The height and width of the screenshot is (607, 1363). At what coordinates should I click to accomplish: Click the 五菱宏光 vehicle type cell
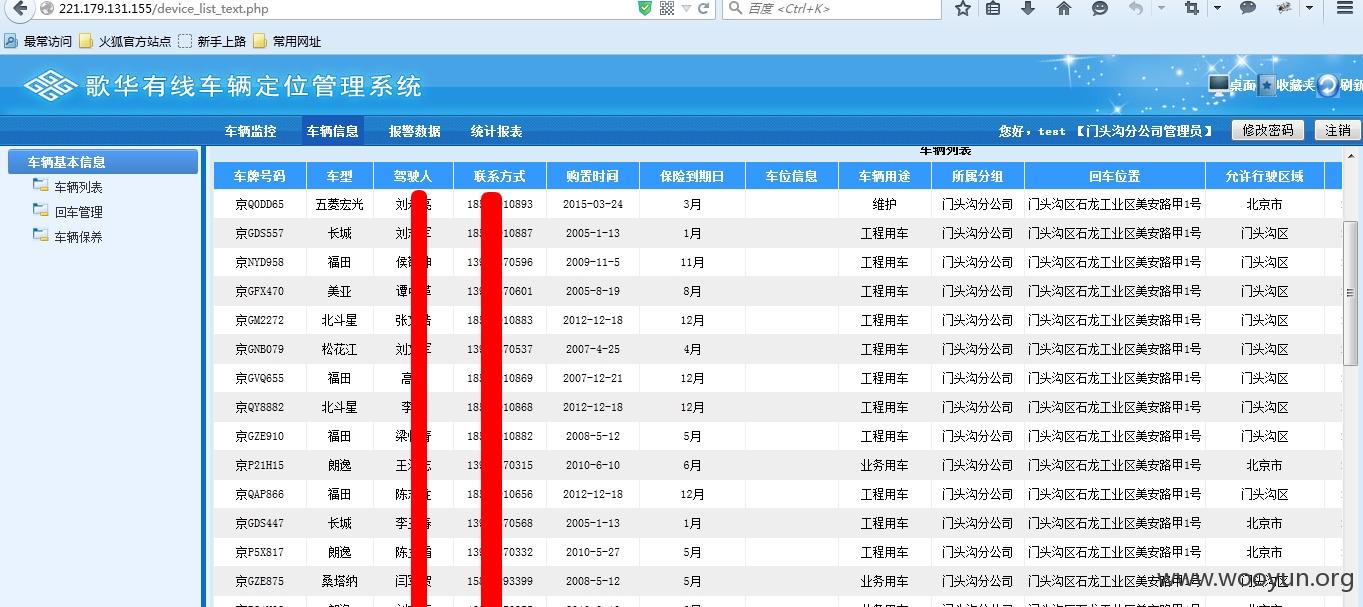tap(340, 204)
